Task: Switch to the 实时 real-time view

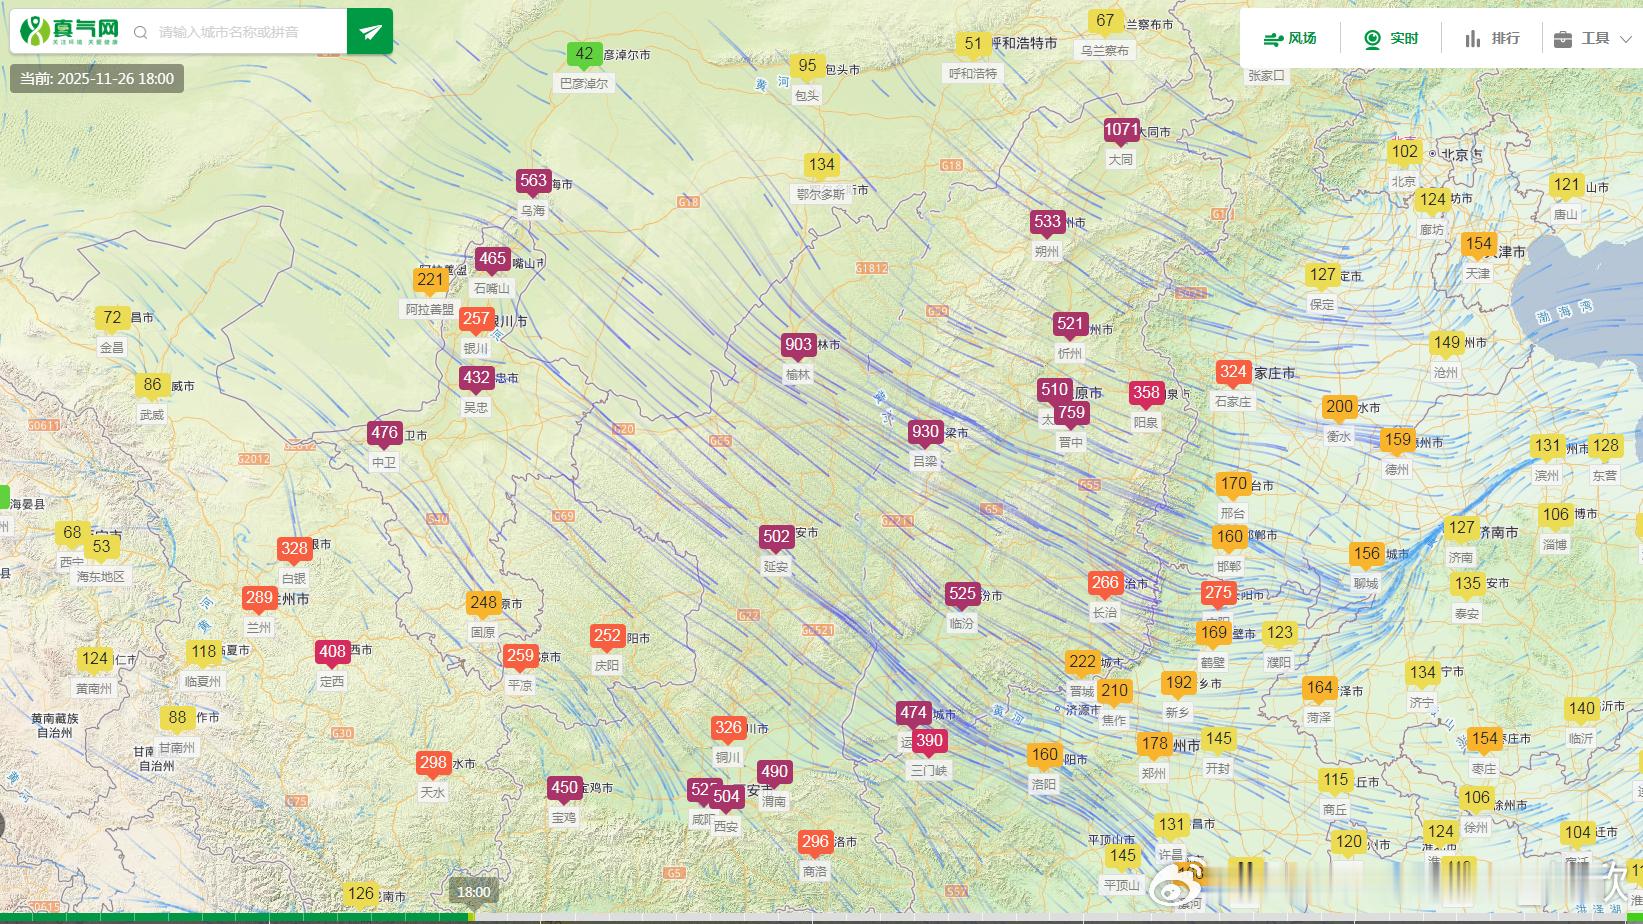Action: 1391,38
